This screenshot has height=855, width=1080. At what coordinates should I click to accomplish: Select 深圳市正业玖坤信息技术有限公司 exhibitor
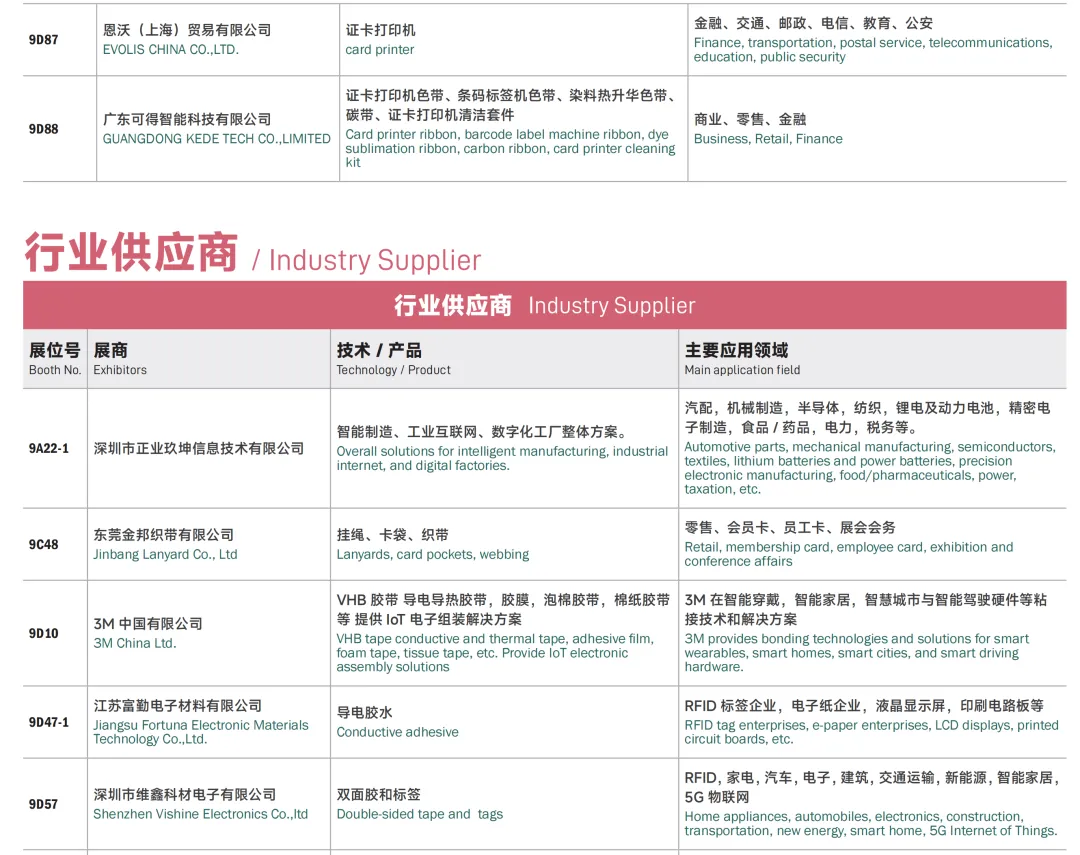click(198, 449)
